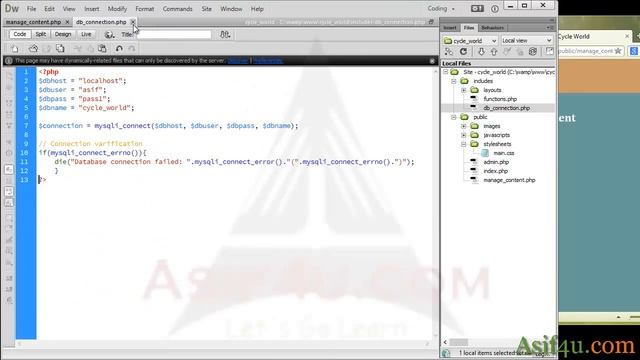
Task: Click the Save All icon
Action: pyautogui.click(x=60, y=49)
